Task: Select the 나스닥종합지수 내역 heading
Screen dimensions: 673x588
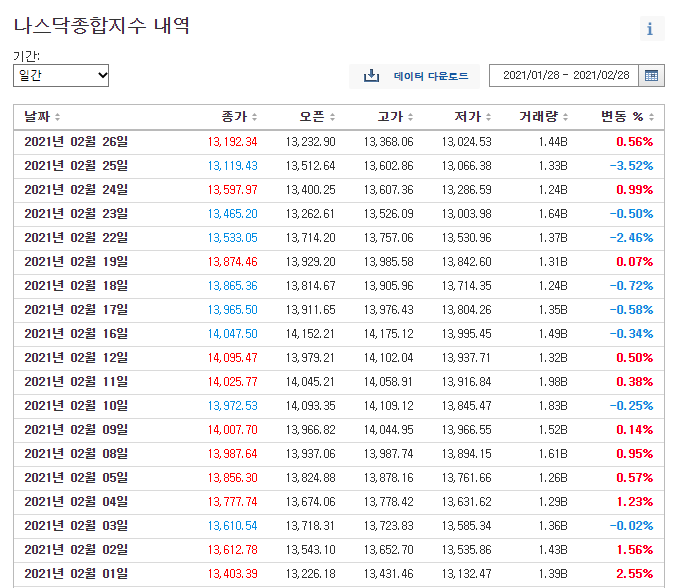Action: click(101, 26)
